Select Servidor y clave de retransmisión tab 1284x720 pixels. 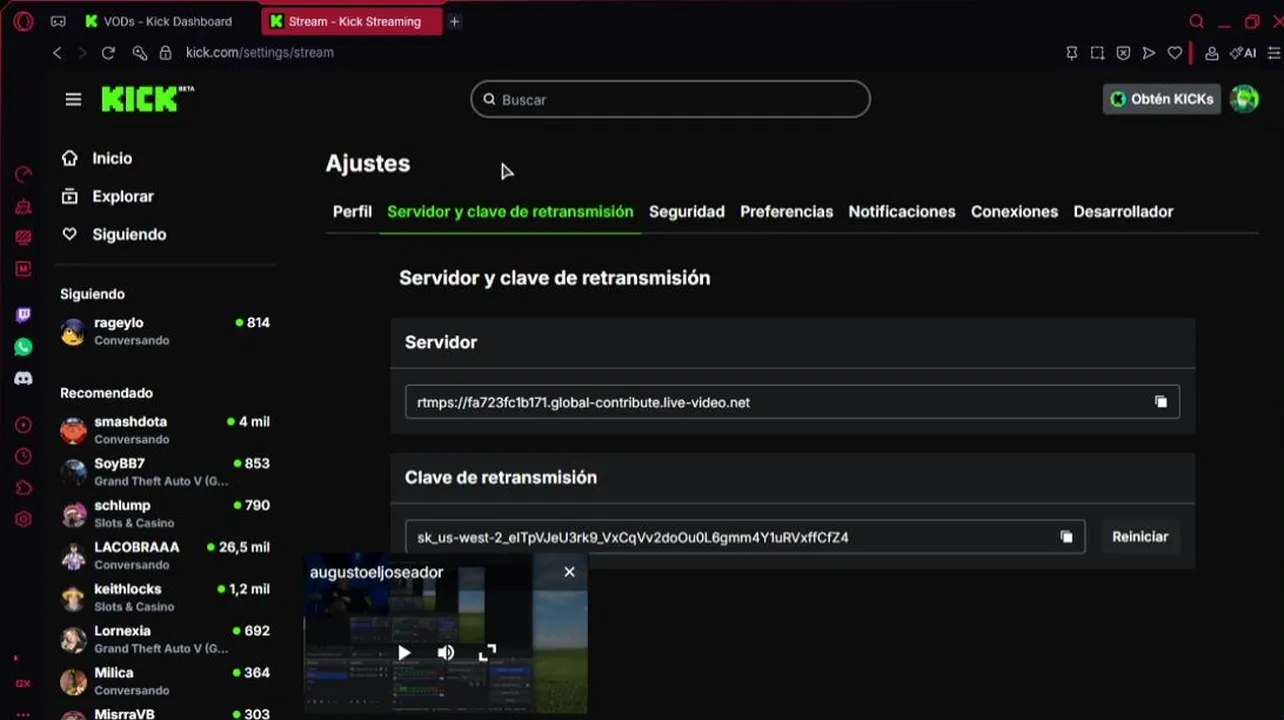coord(510,212)
